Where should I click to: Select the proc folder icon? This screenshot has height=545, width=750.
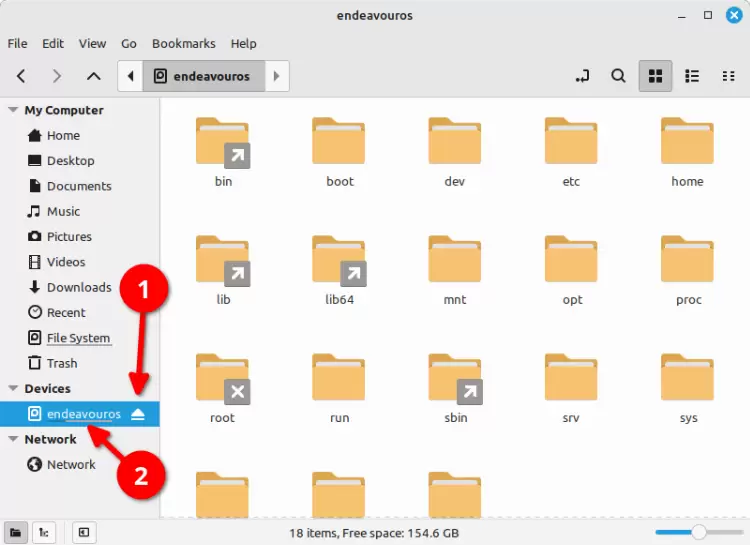click(687, 259)
